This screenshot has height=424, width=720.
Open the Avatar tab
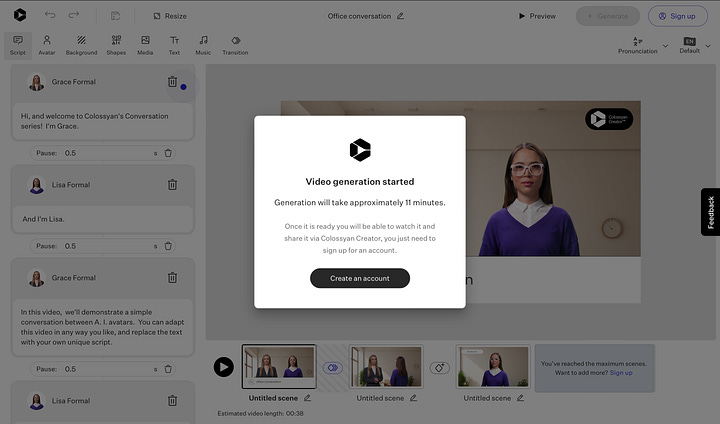point(47,45)
